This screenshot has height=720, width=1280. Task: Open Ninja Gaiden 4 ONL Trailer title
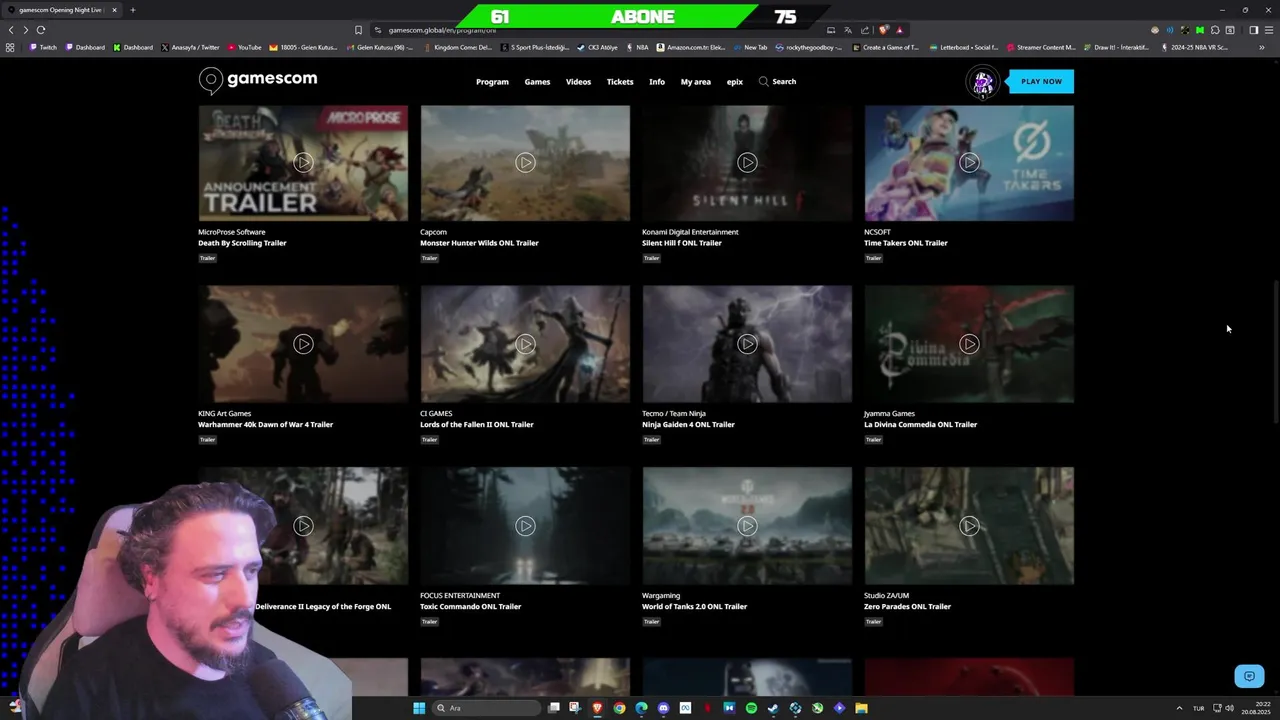click(x=688, y=425)
